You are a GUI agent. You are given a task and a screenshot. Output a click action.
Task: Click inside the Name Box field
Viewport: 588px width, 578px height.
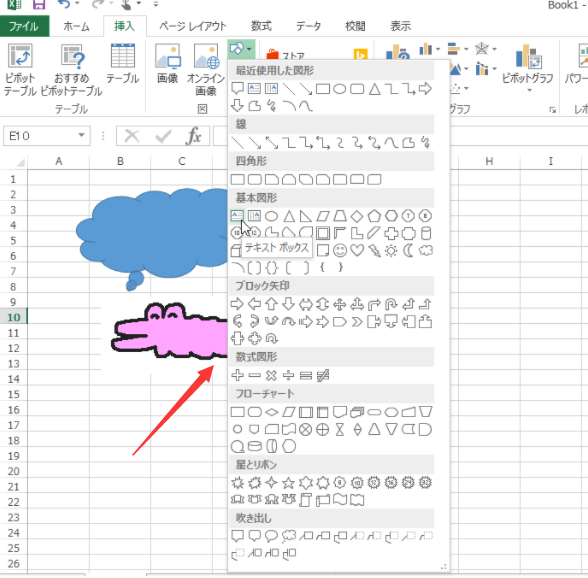[x=40, y=135]
